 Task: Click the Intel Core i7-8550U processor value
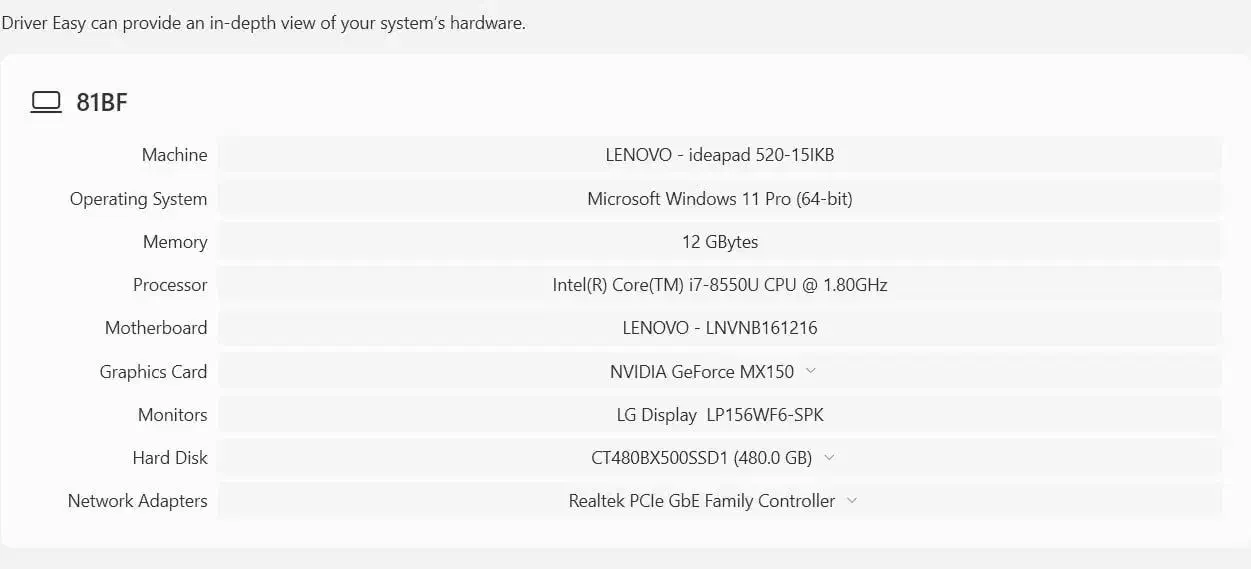coord(719,285)
